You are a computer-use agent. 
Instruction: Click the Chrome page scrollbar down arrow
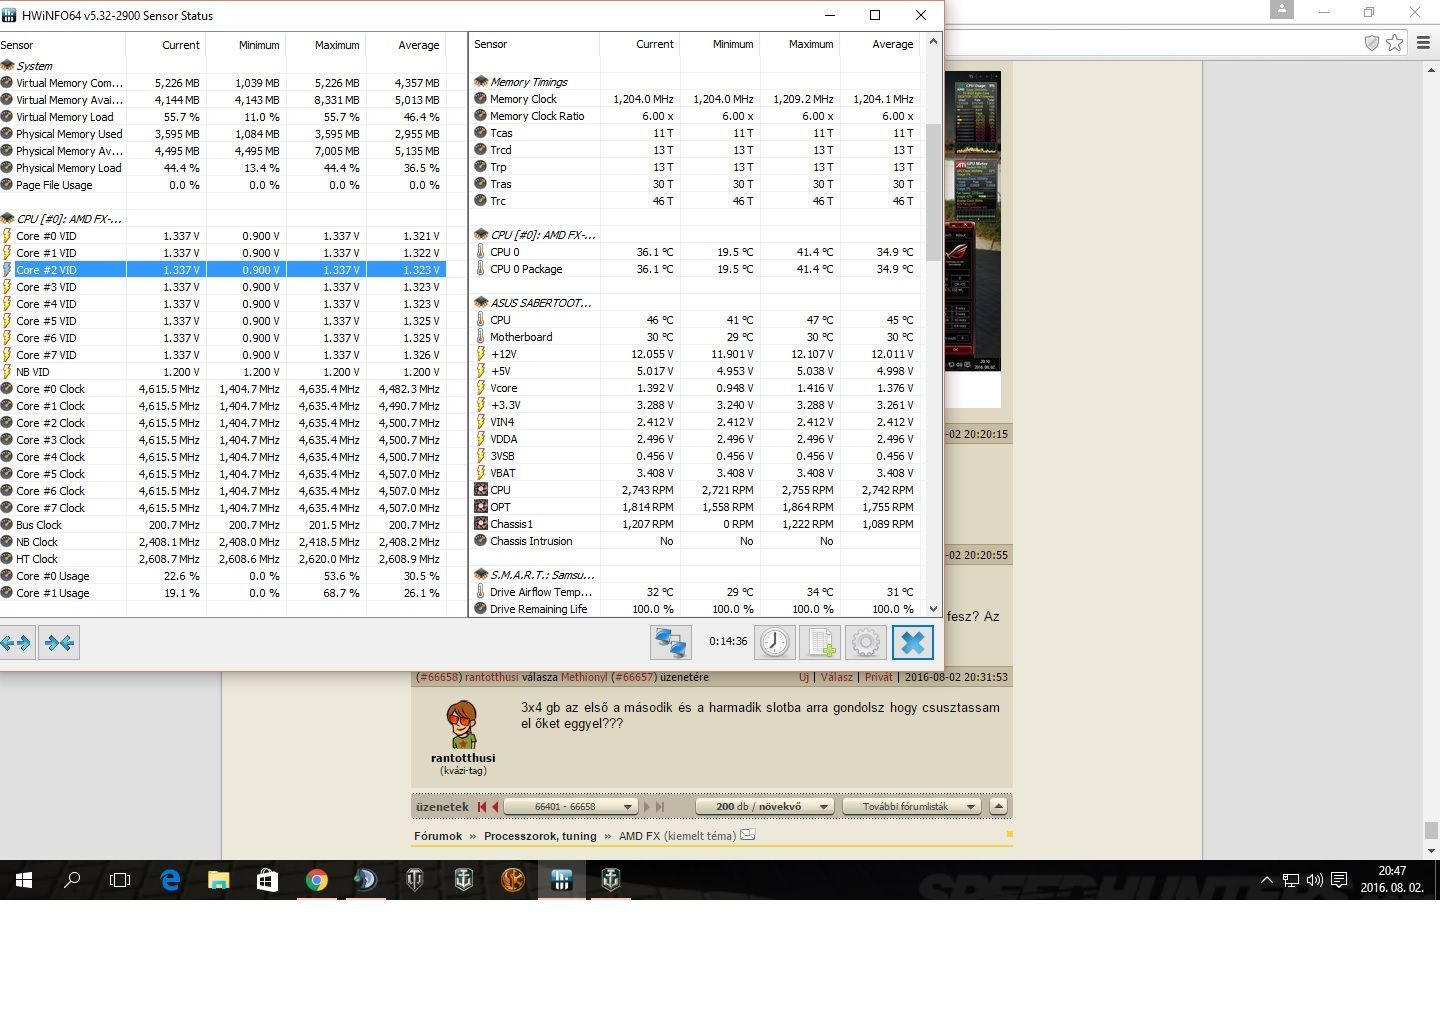coord(1431,851)
